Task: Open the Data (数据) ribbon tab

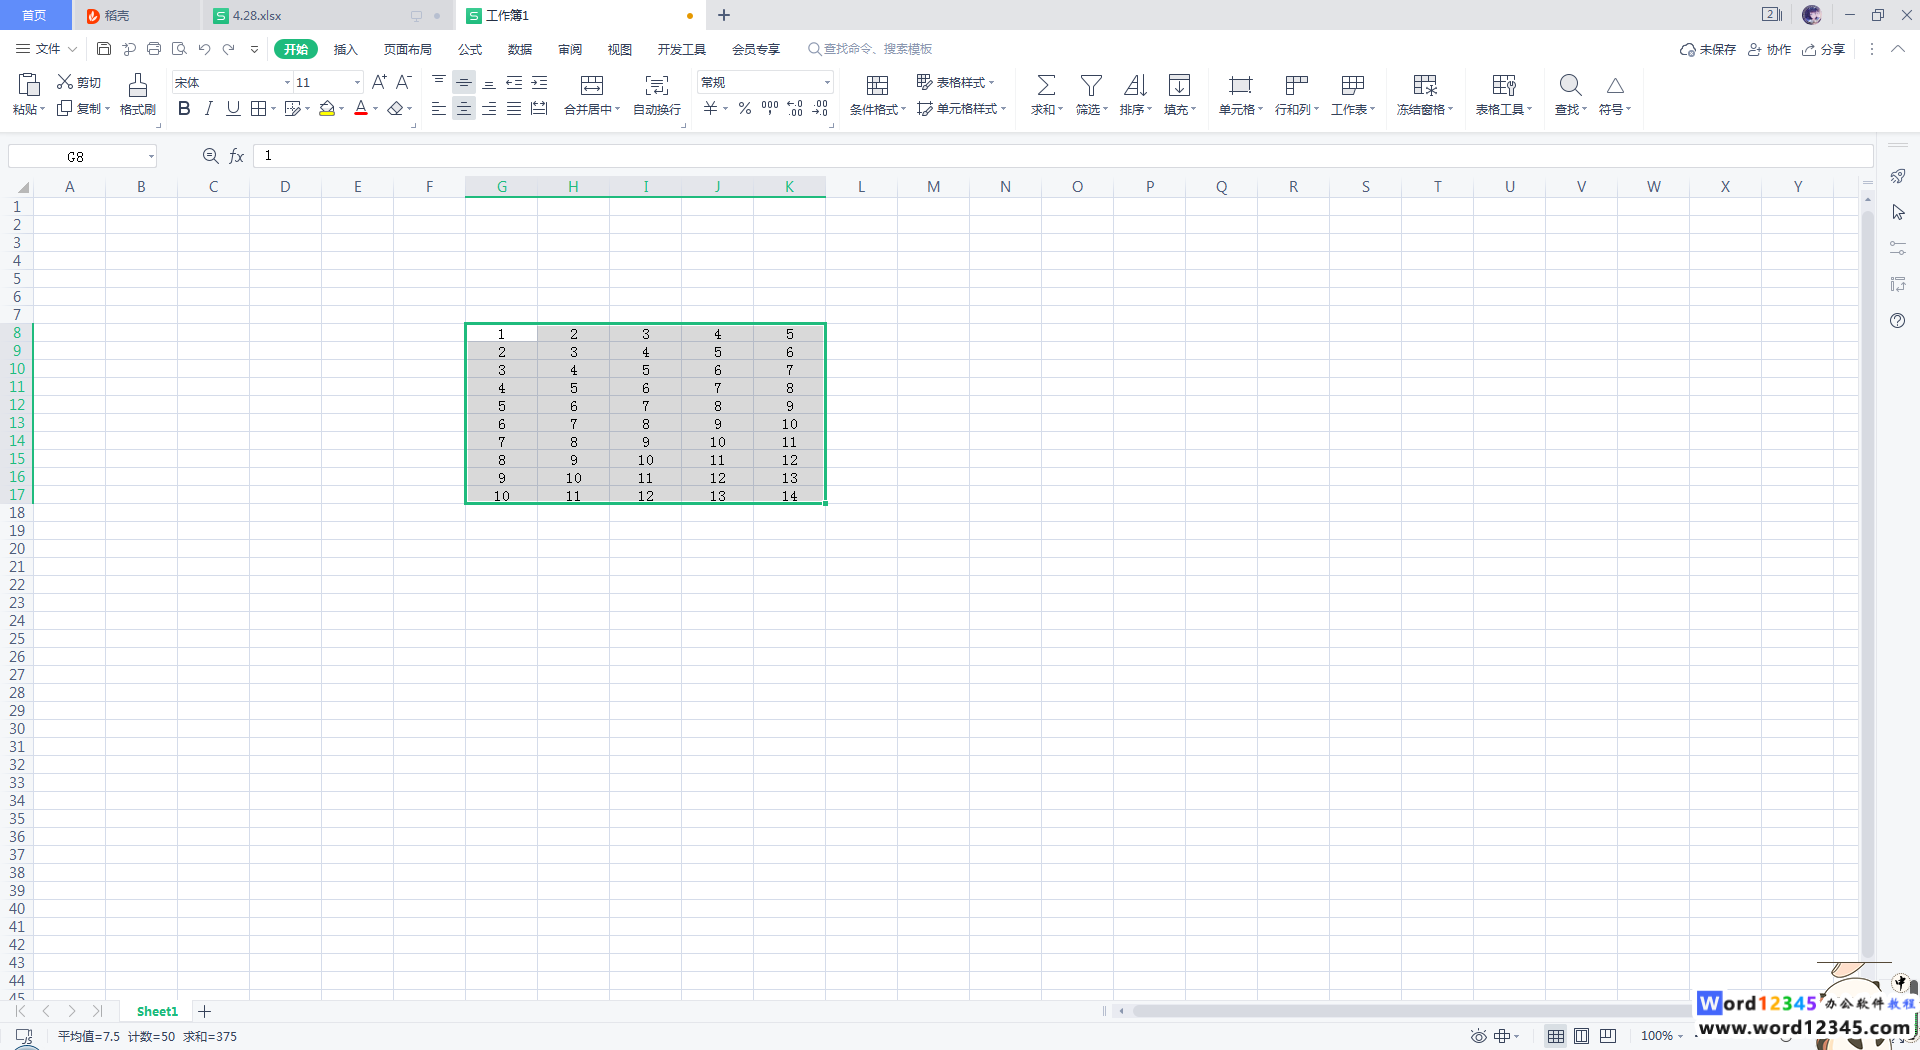Action: (x=520, y=49)
